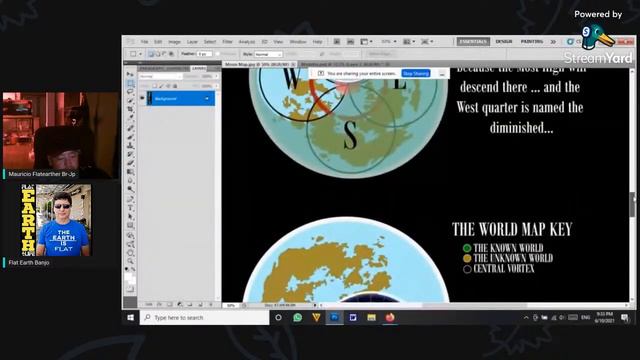Open the layer blend mode dropdown
Viewport: 640px width, 360px height.
(x=160, y=76)
